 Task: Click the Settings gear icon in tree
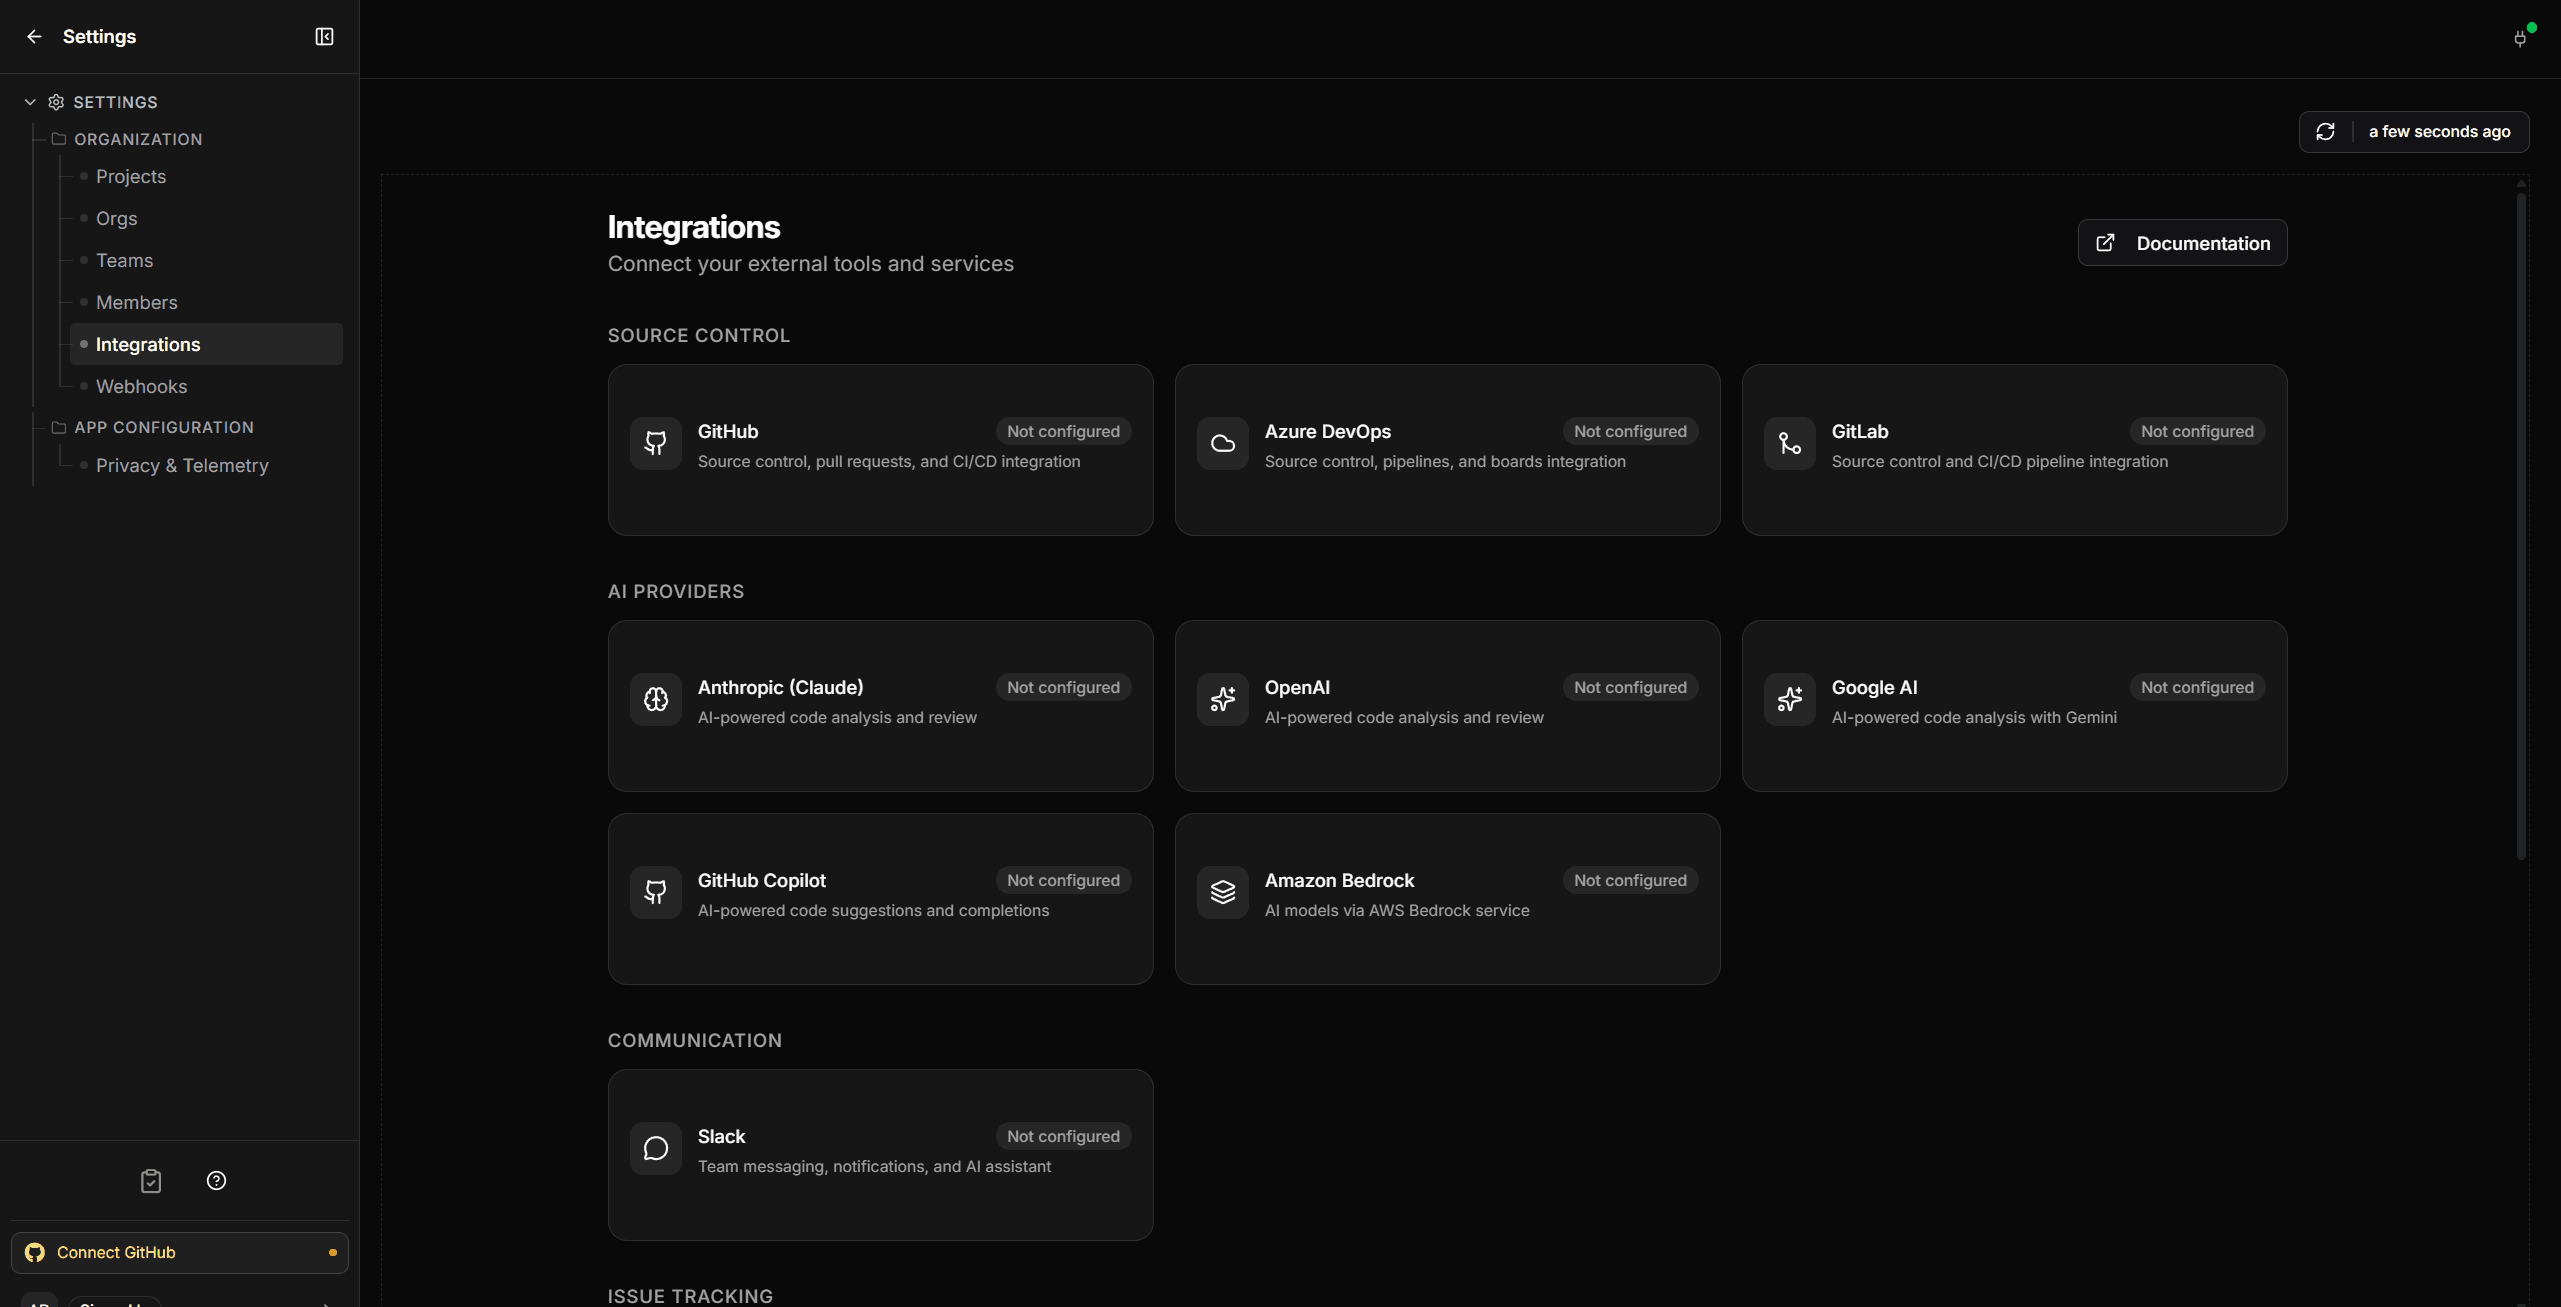(56, 102)
